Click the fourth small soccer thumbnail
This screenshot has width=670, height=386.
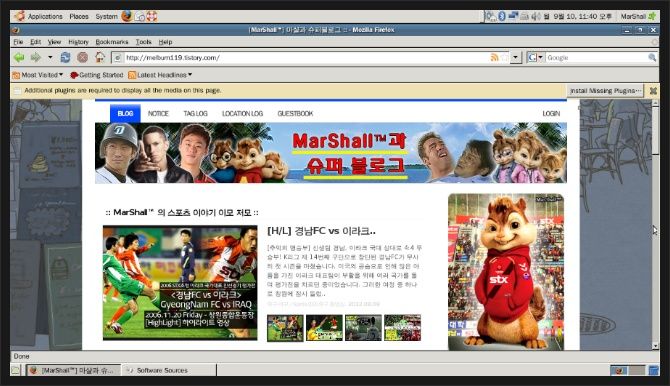click(x=403, y=328)
